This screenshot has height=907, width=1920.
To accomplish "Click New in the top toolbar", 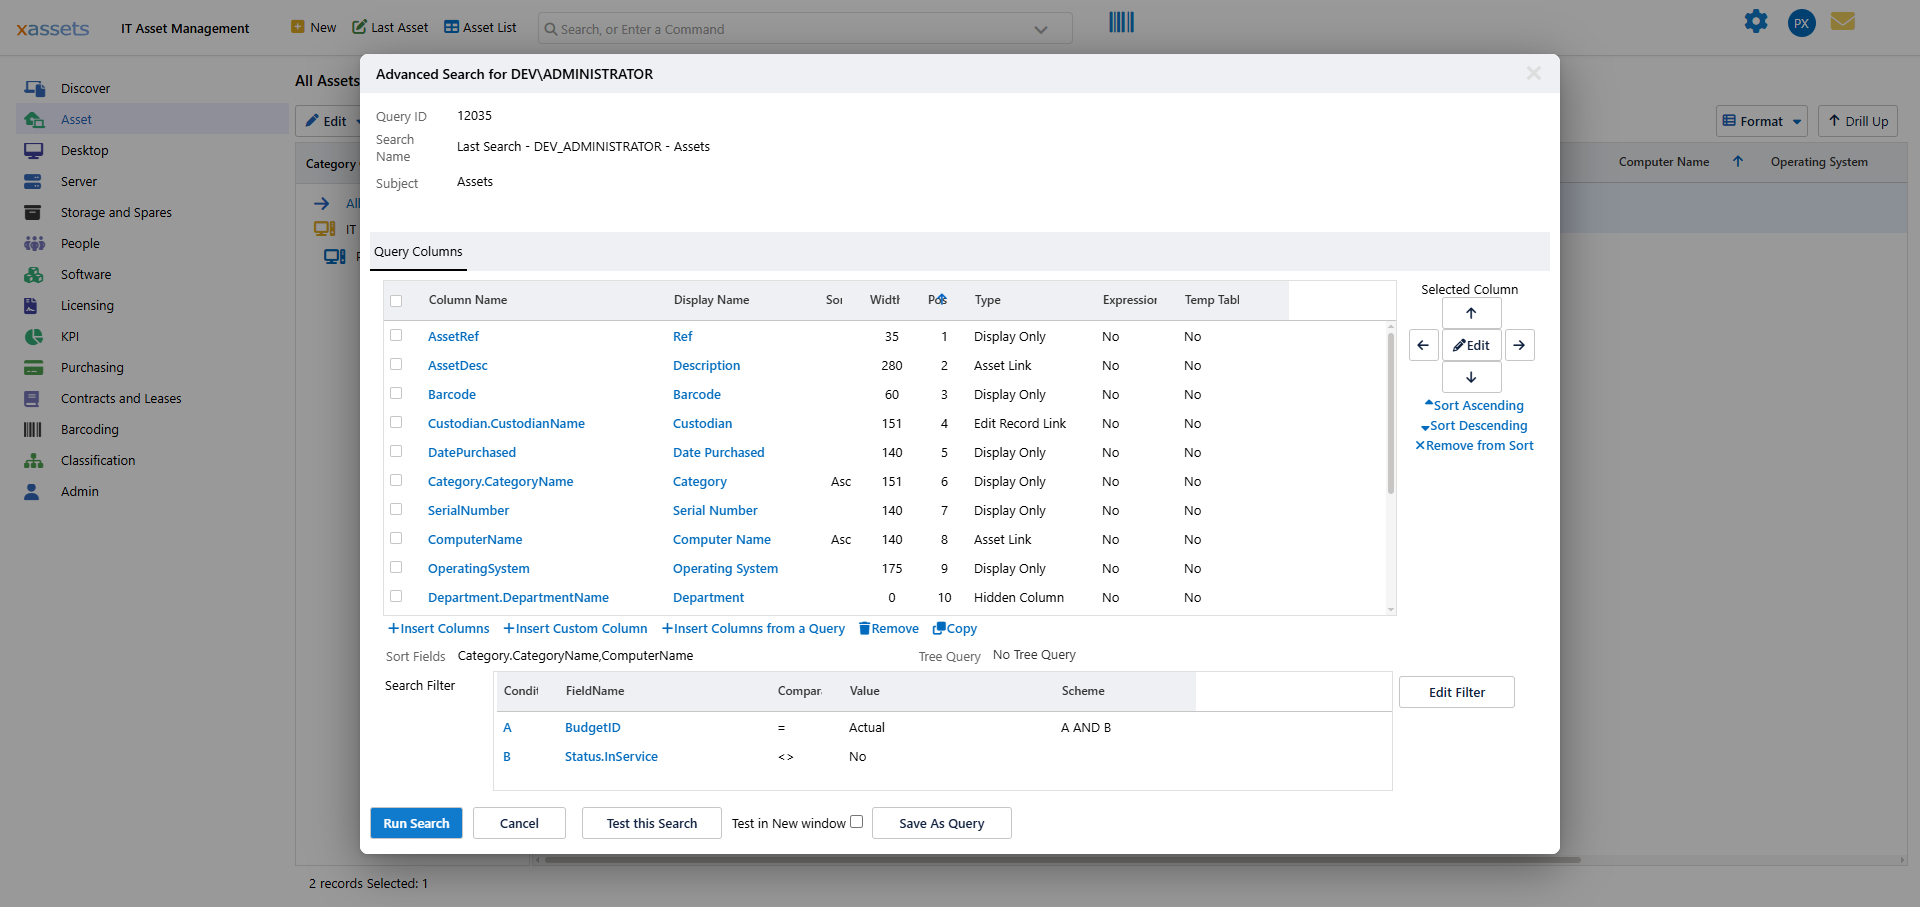I will (314, 27).
